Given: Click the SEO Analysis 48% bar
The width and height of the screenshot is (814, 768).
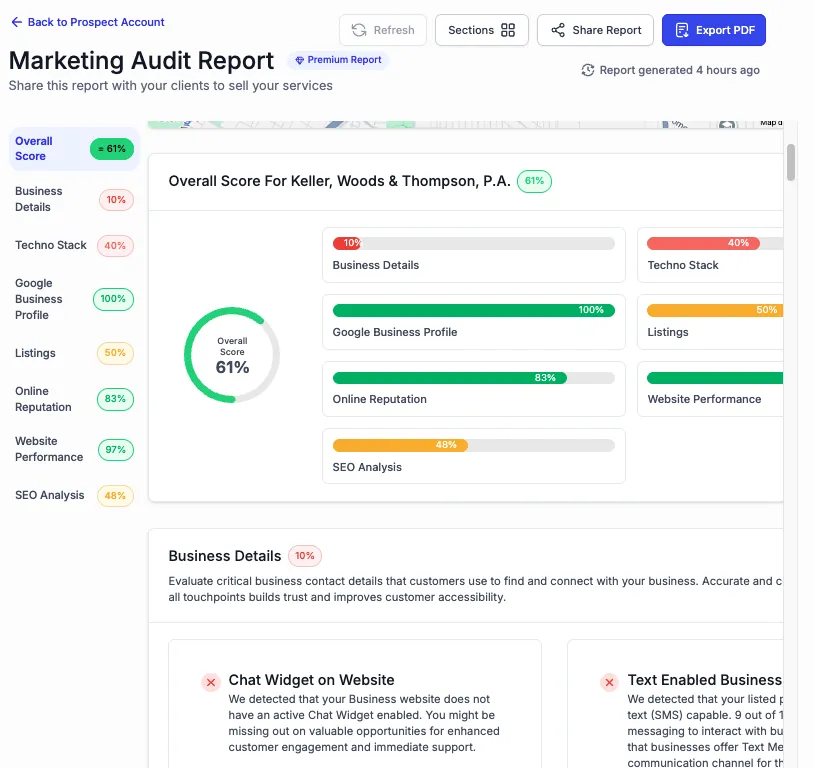Looking at the screenshot, I should pyautogui.click(x=473, y=446).
